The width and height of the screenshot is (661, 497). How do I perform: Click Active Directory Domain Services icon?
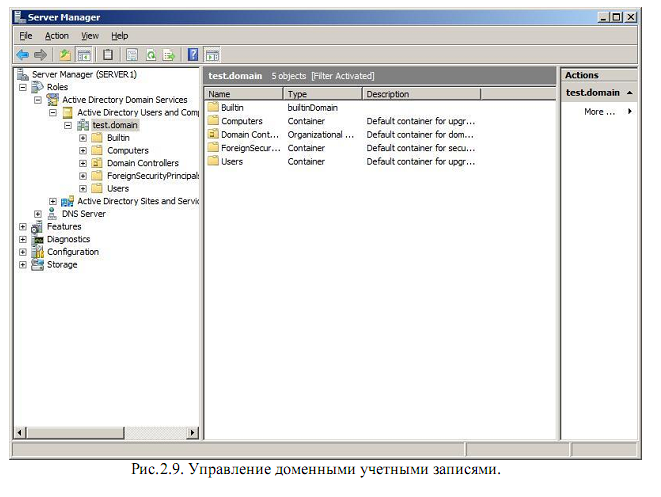click(x=53, y=99)
